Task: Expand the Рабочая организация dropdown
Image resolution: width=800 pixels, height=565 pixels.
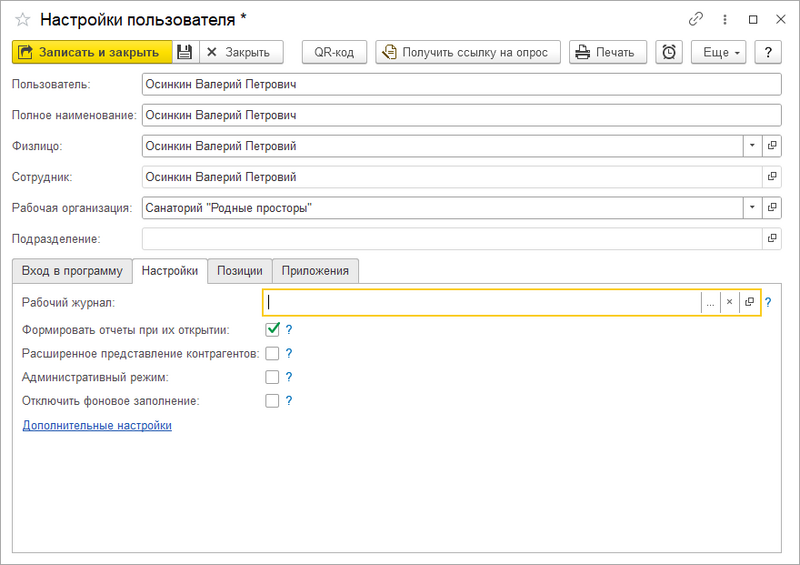Action: coord(751,208)
